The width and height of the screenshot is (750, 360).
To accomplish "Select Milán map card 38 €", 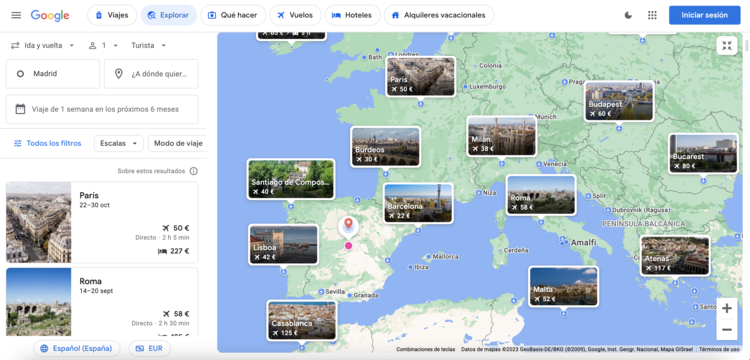I will pyautogui.click(x=501, y=136).
